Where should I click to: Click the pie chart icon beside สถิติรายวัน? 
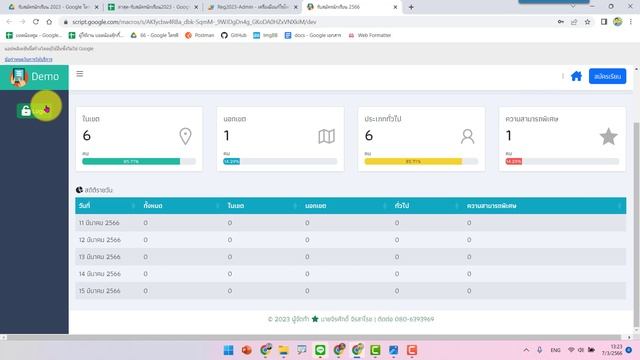pyautogui.click(x=79, y=190)
